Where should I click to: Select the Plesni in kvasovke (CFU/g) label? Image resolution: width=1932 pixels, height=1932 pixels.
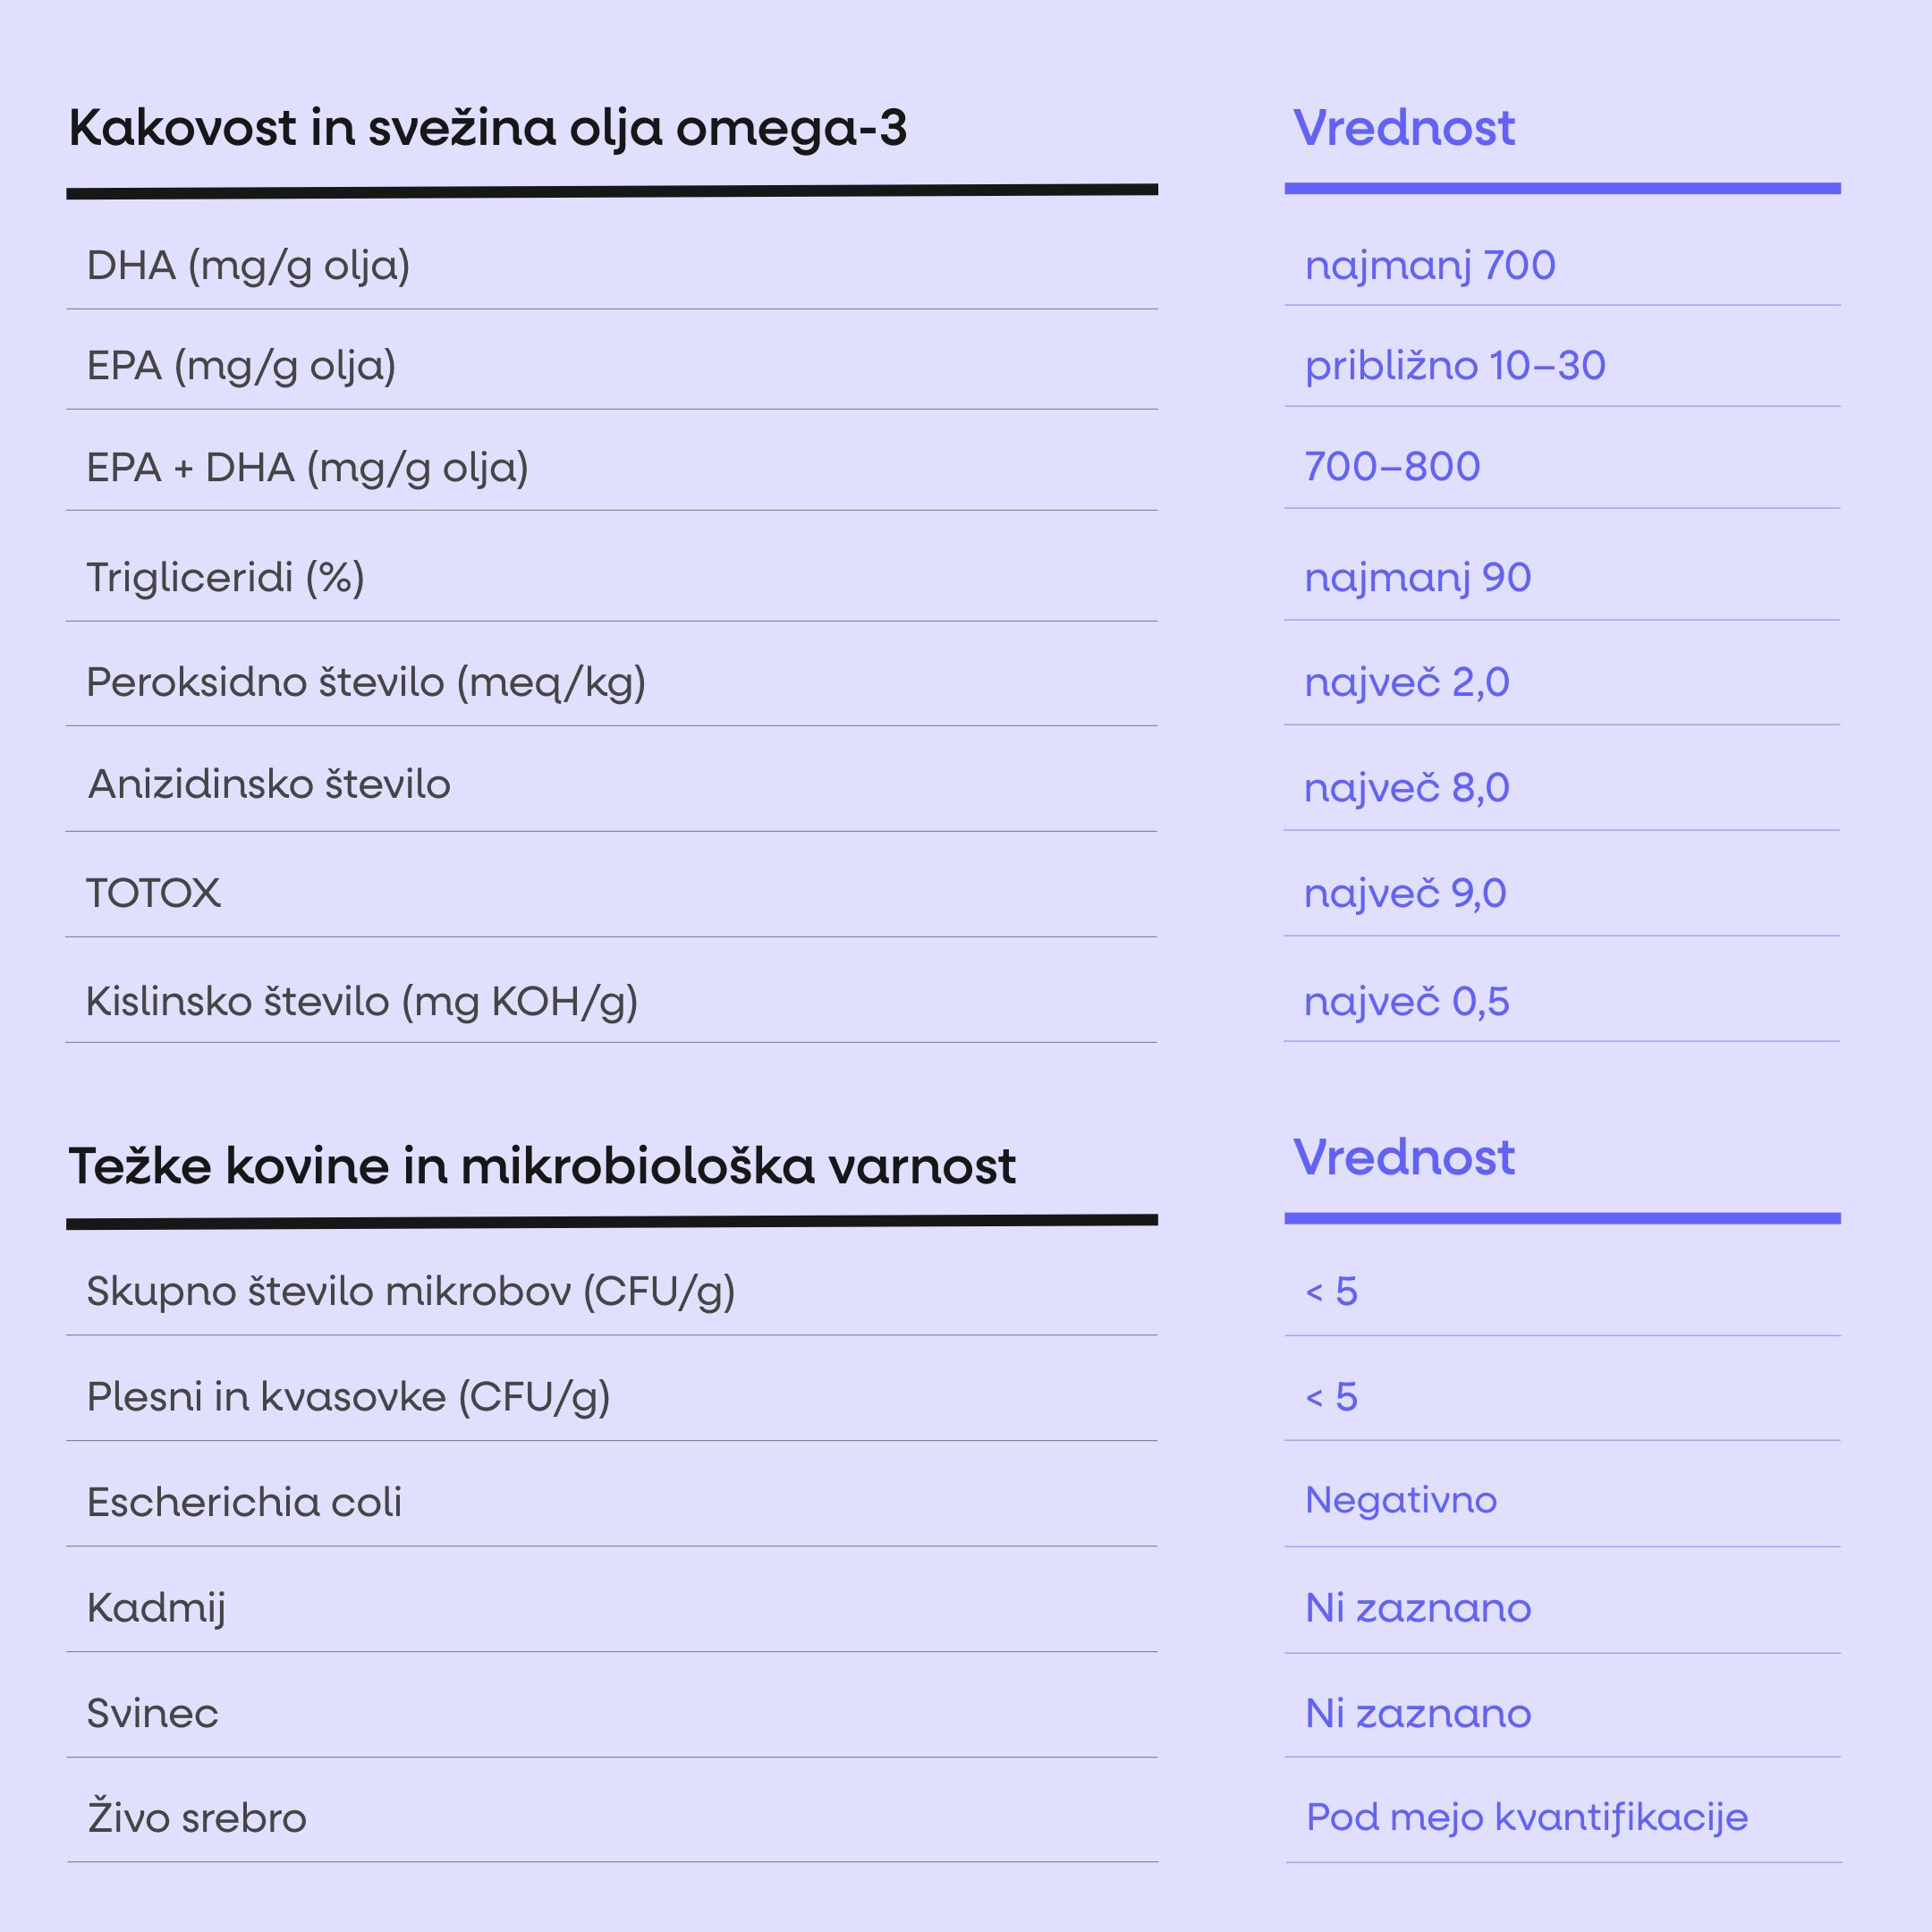click(348, 1397)
